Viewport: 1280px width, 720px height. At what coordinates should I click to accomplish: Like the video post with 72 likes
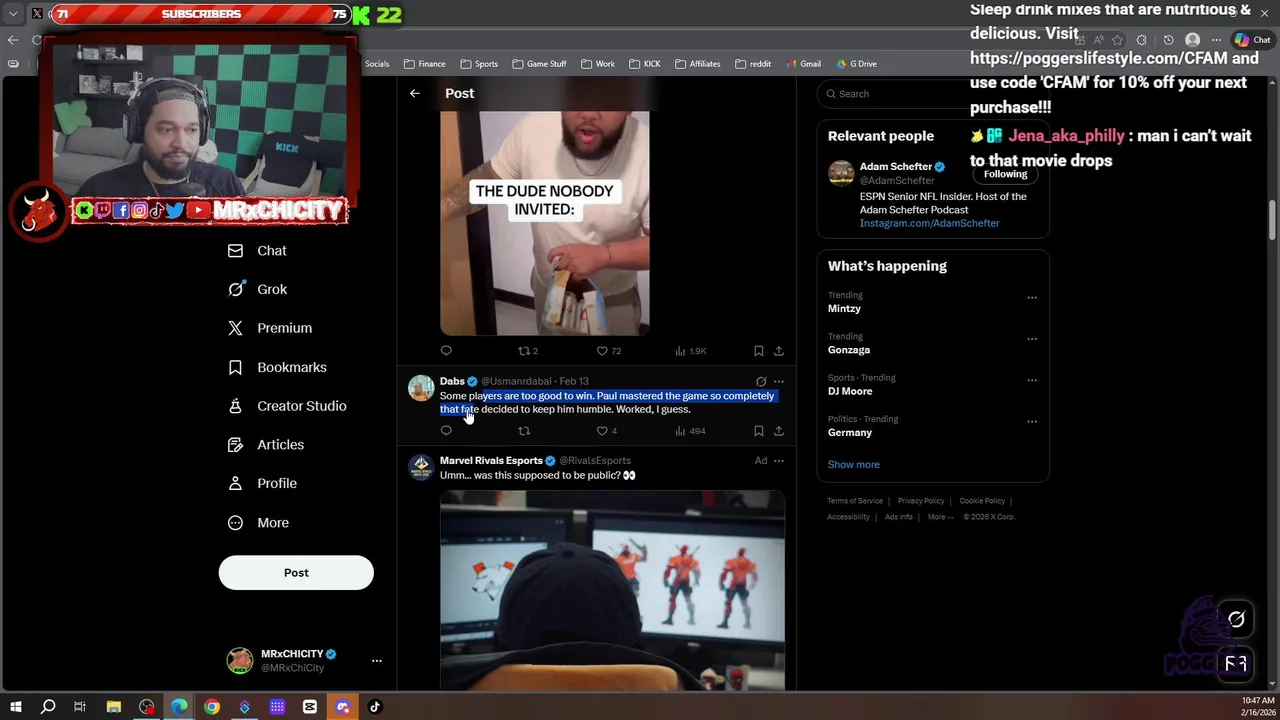pyautogui.click(x=608, y=351)
